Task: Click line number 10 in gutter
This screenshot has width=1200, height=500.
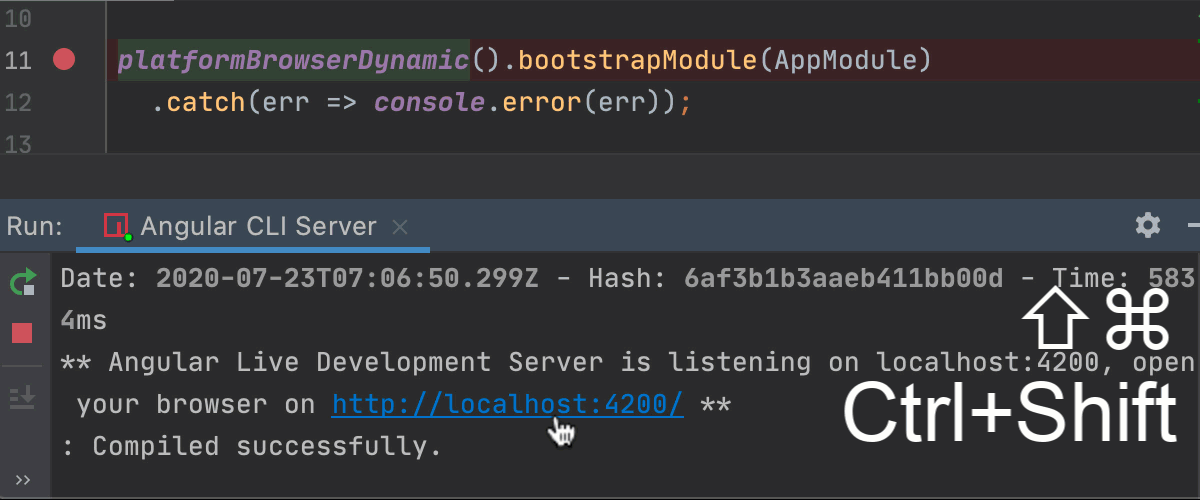Action: [19, 18]
